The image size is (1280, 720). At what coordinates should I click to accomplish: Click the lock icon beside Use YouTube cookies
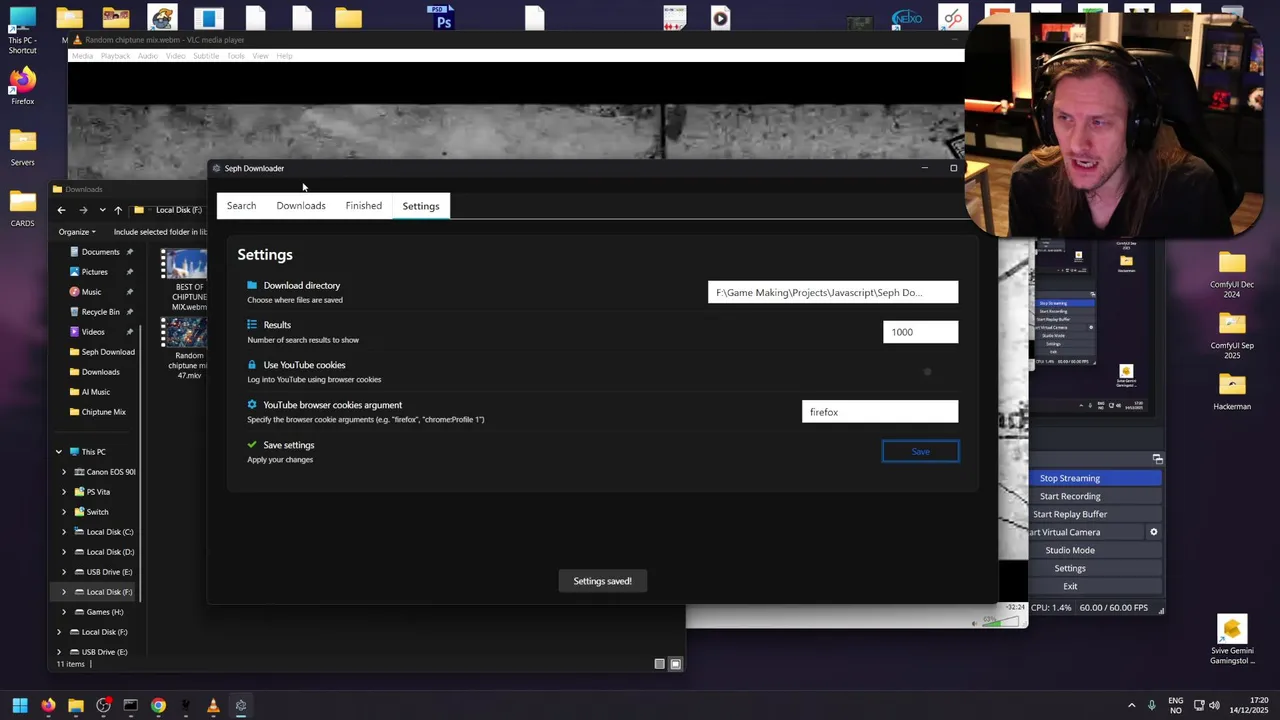(252, 365)
